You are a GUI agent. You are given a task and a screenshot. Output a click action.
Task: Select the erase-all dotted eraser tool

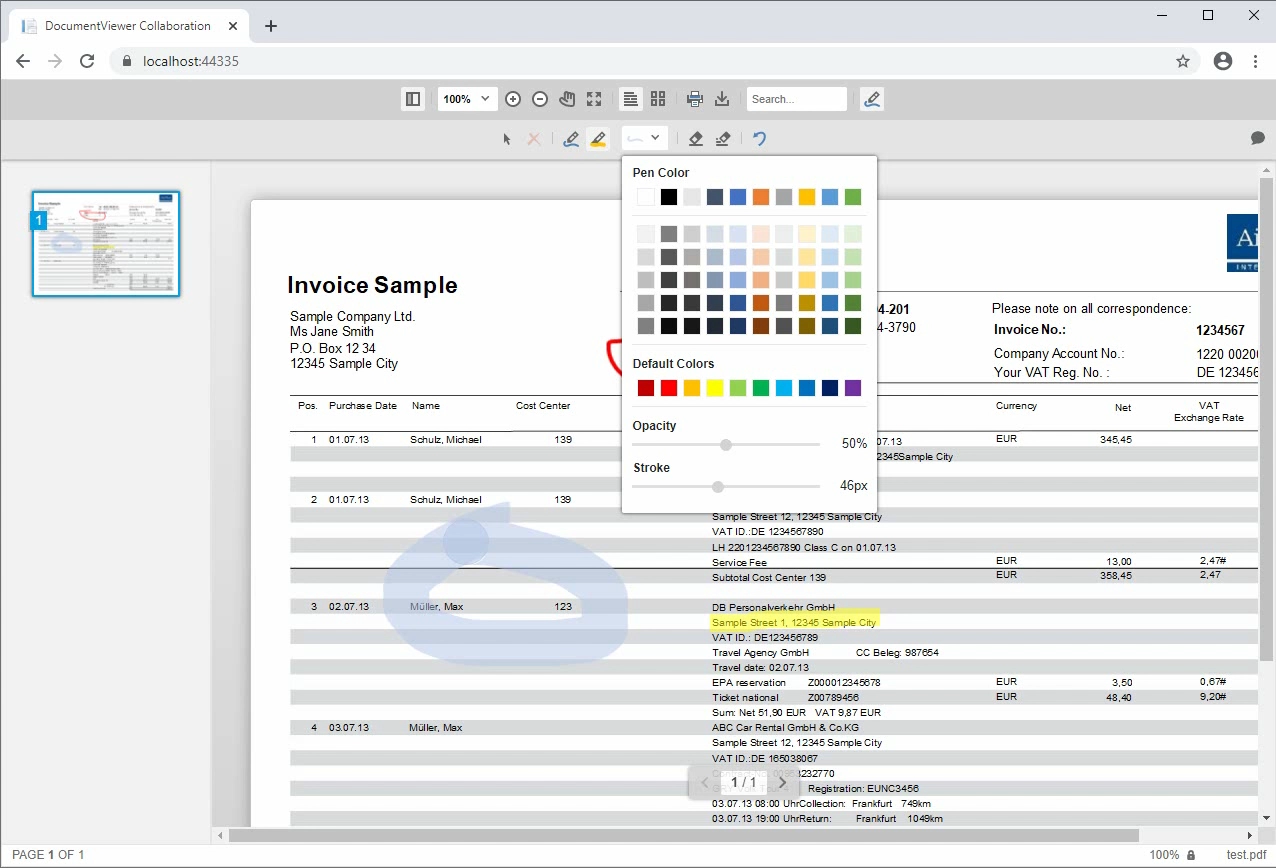(x=723, y=139)
